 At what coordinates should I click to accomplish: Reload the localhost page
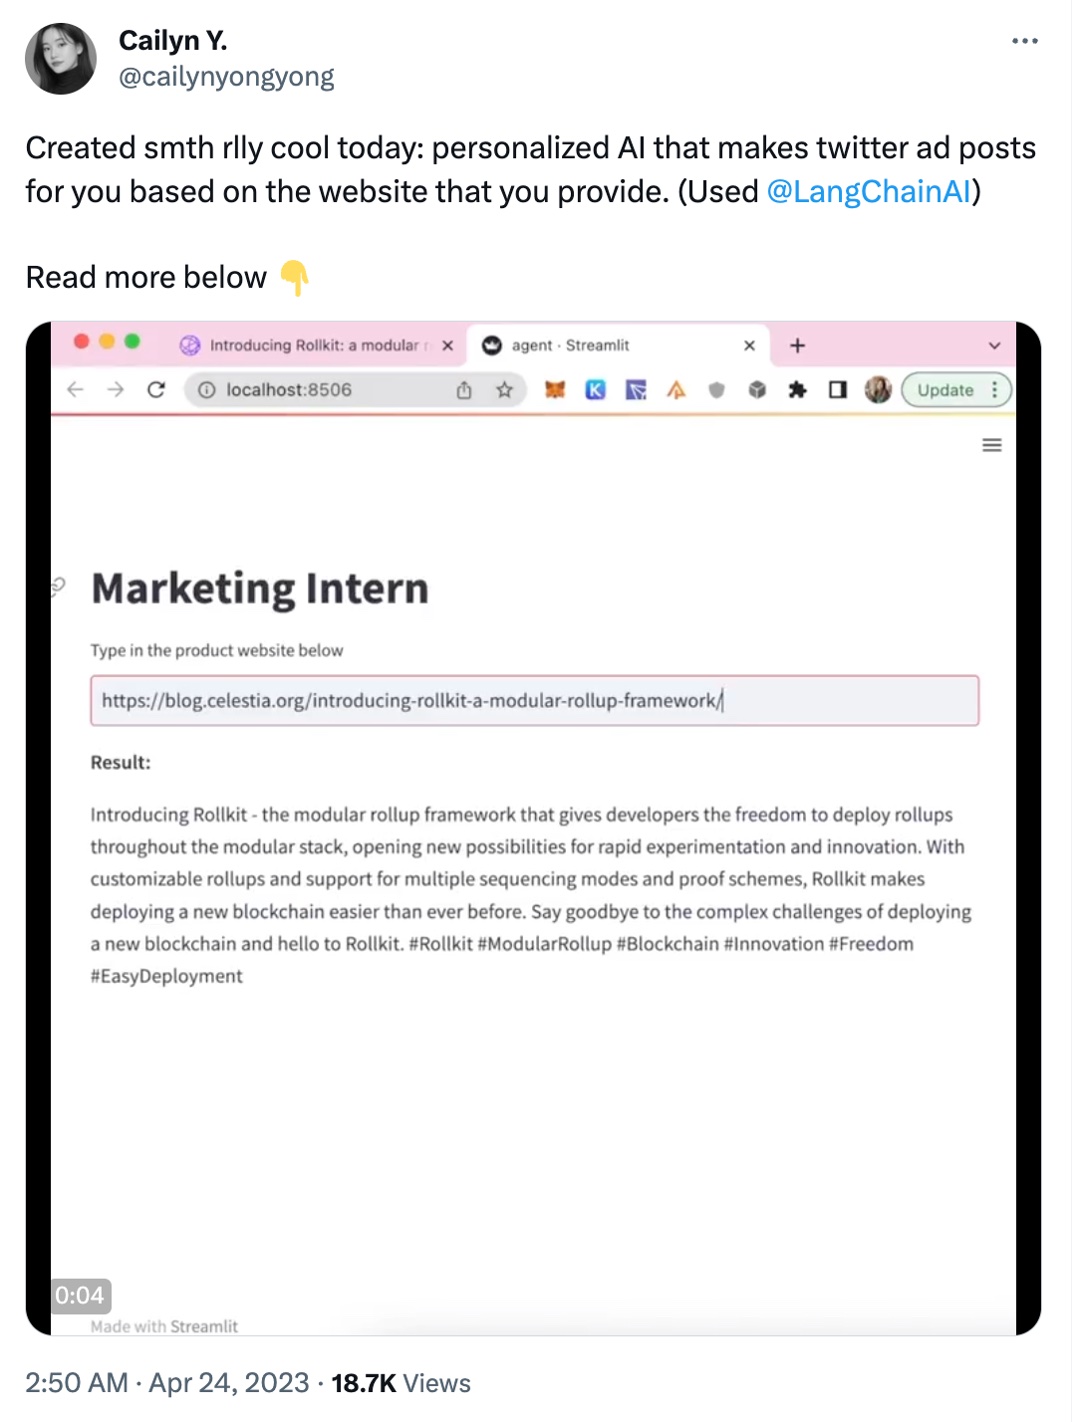click(x=156, y=390)
